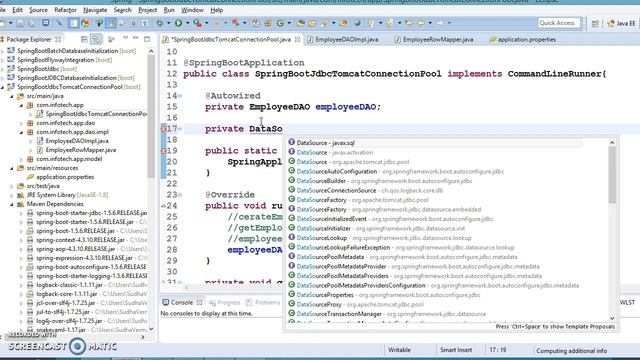The width and height of the screenshot is (640, 360).
Task: Switch to application.properties editor tab
Action: click(522, 40)
